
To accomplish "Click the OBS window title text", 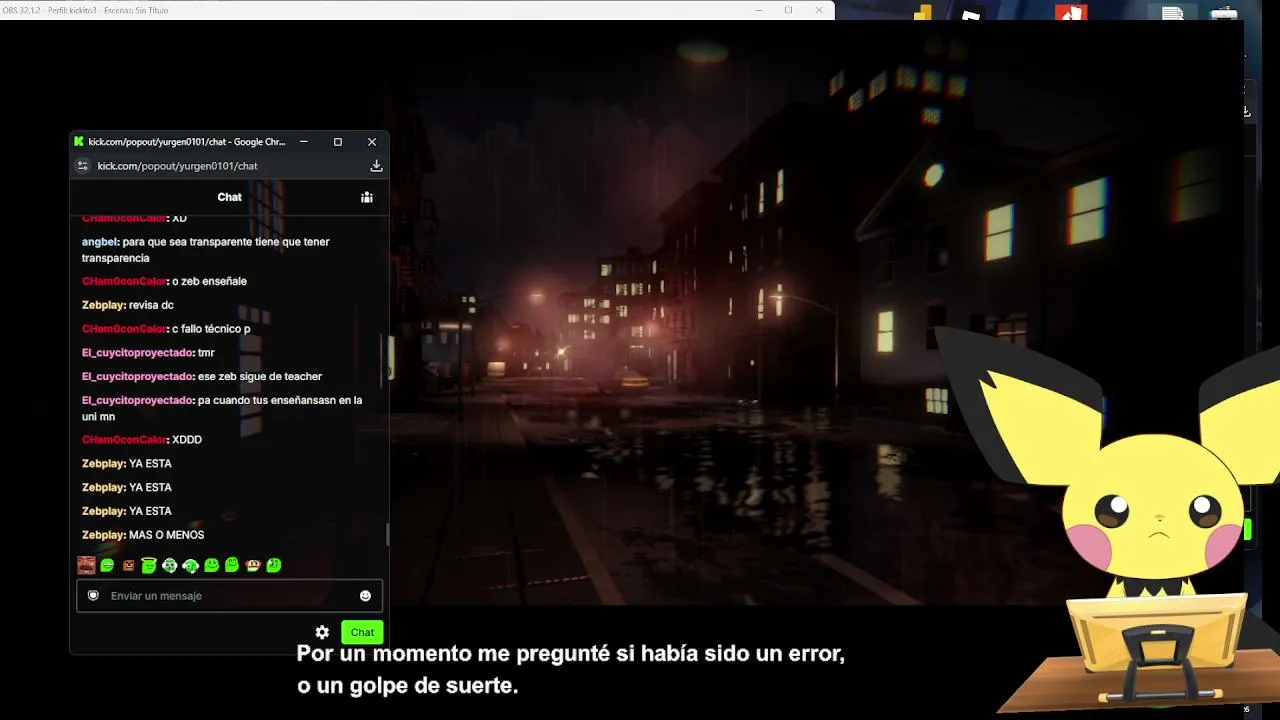I will (85, 10).
